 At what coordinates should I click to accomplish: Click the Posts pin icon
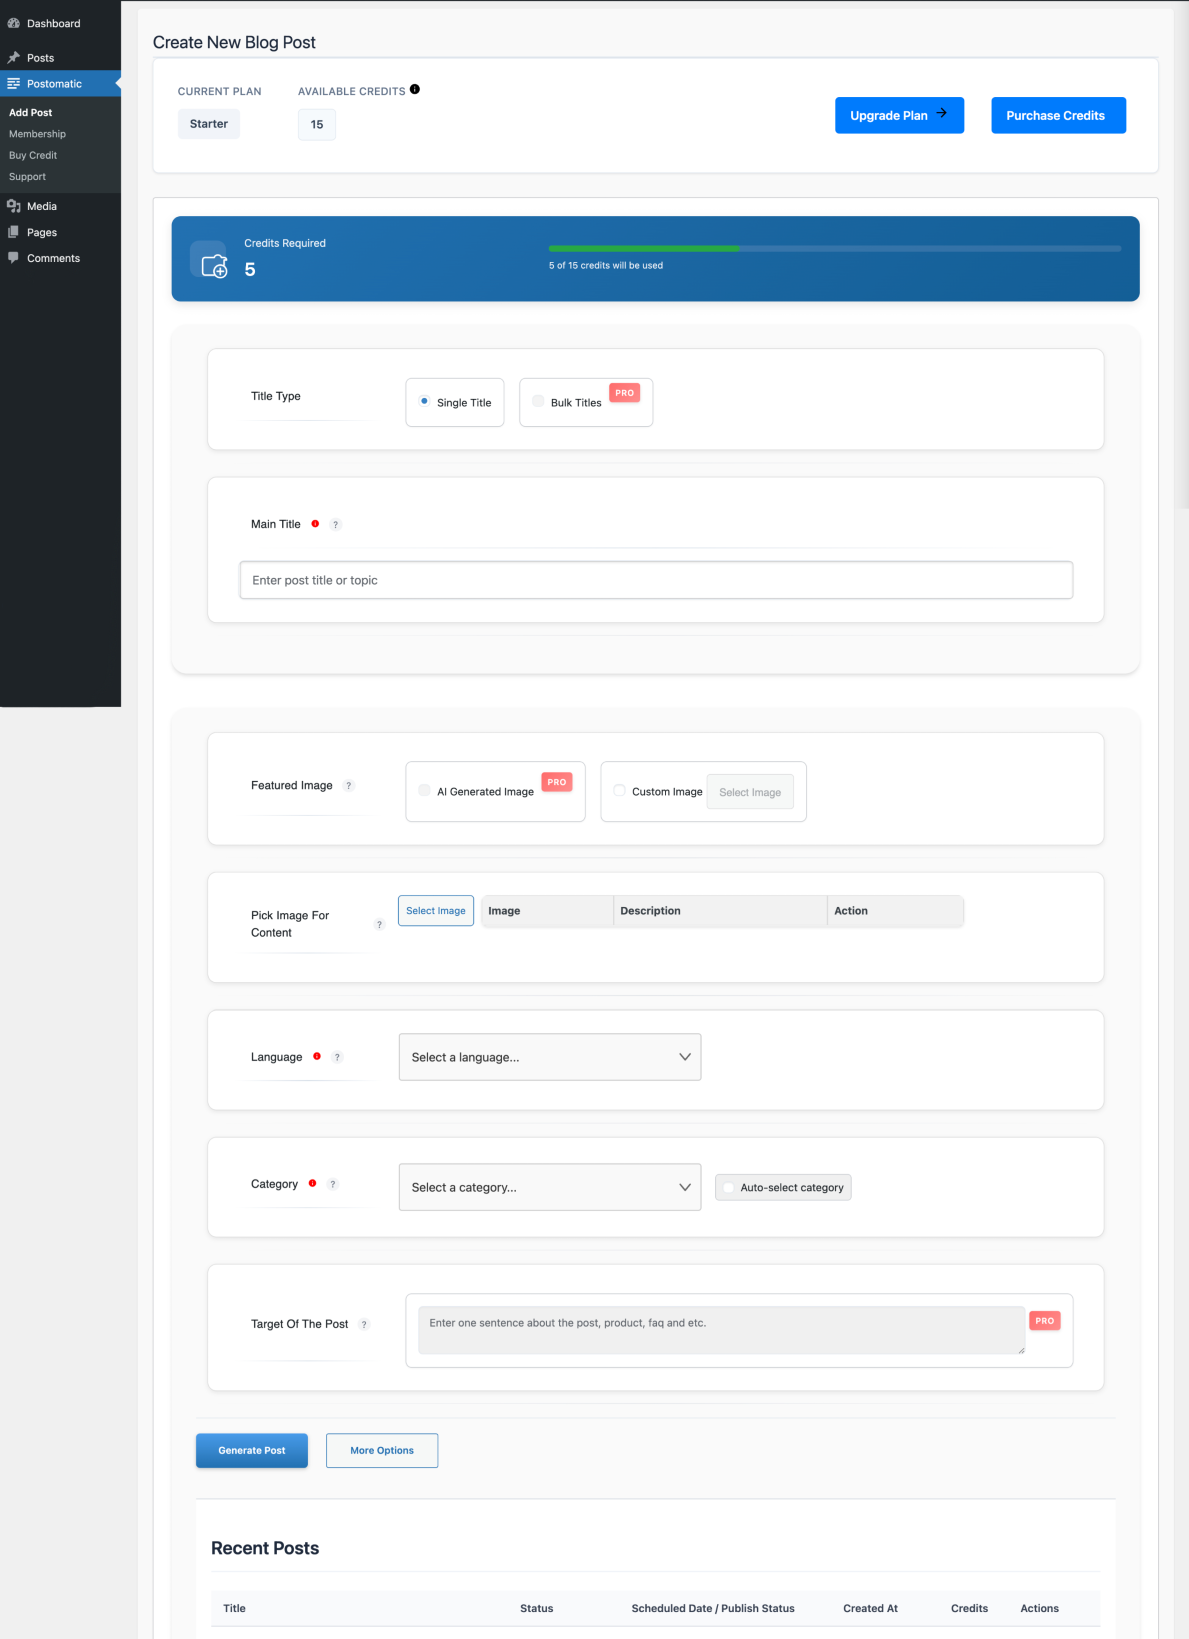coord(14,58)
